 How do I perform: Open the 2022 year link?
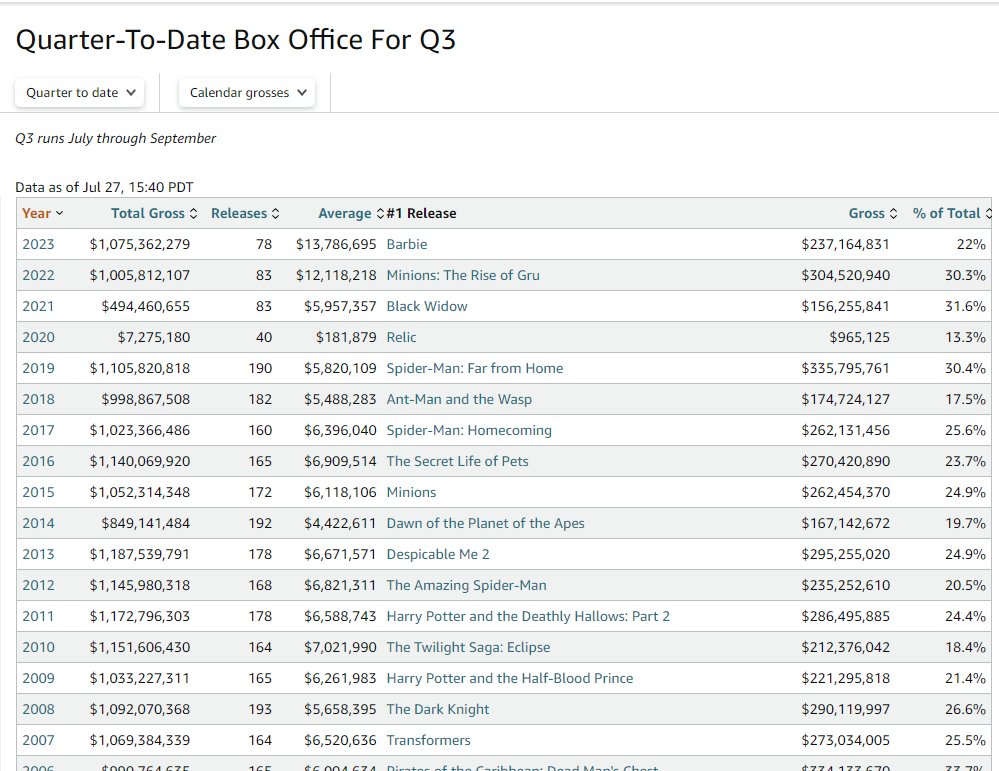click(38, 275)
